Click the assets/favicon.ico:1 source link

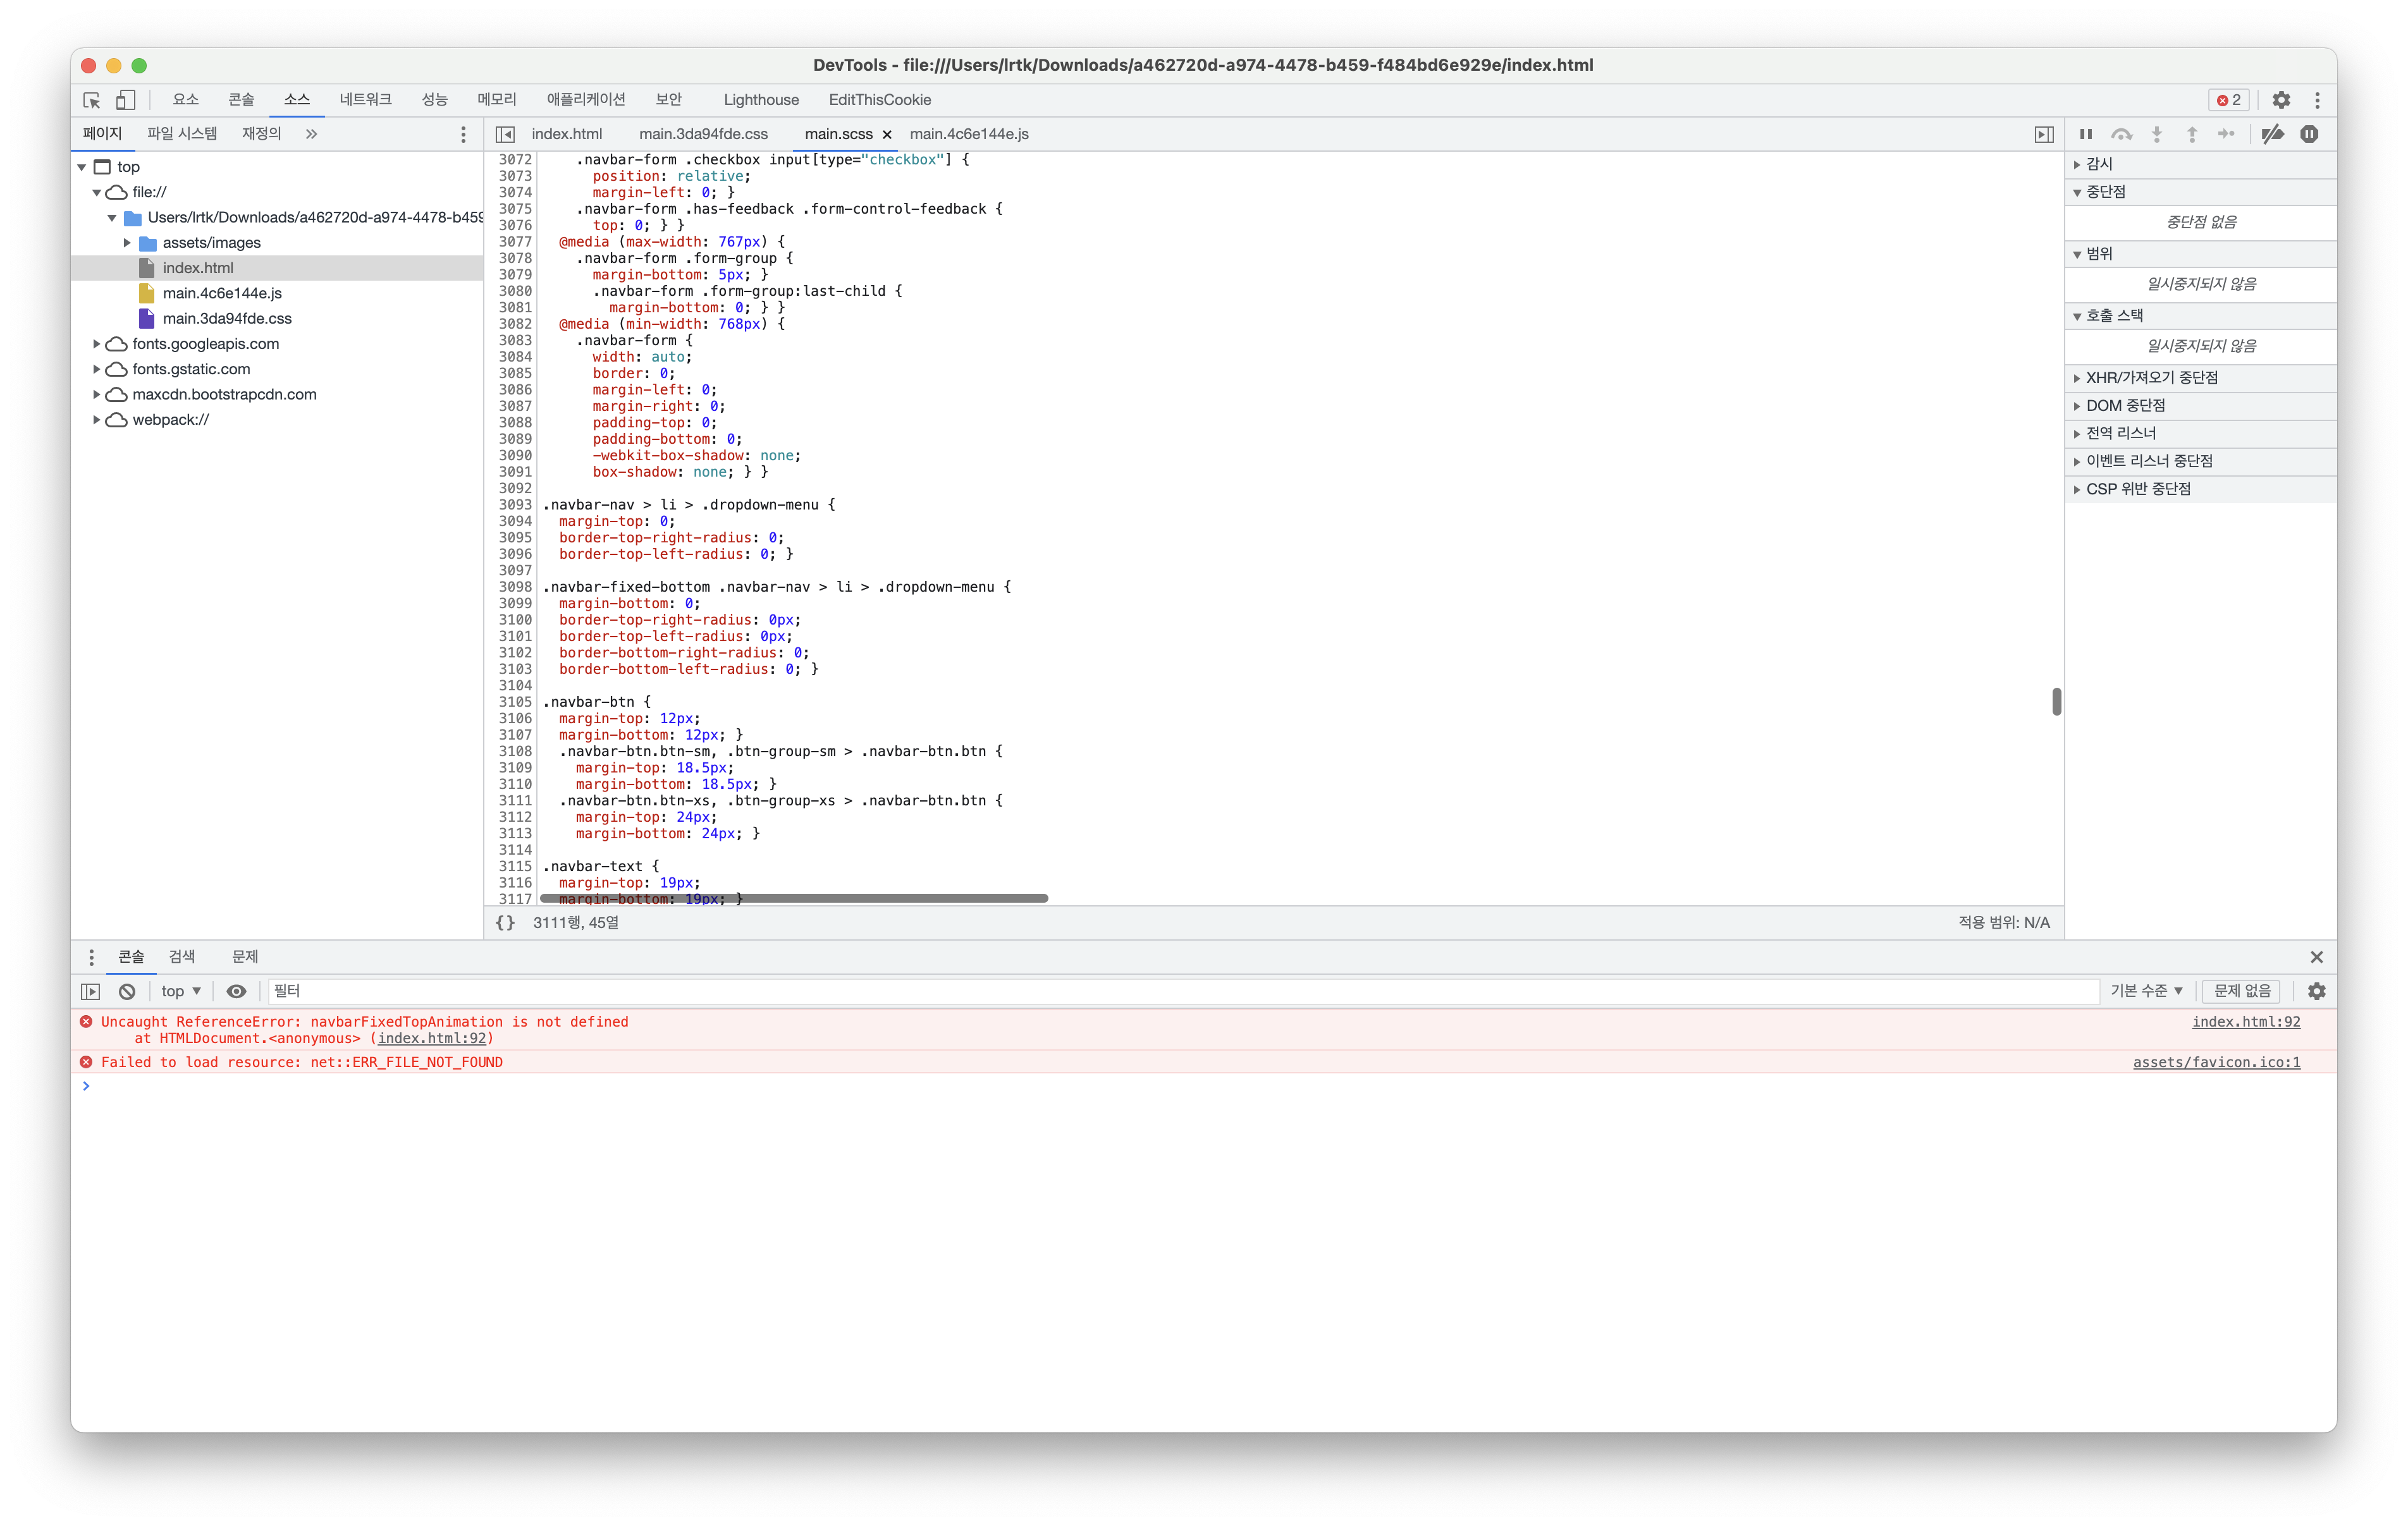(2216, 1062)
